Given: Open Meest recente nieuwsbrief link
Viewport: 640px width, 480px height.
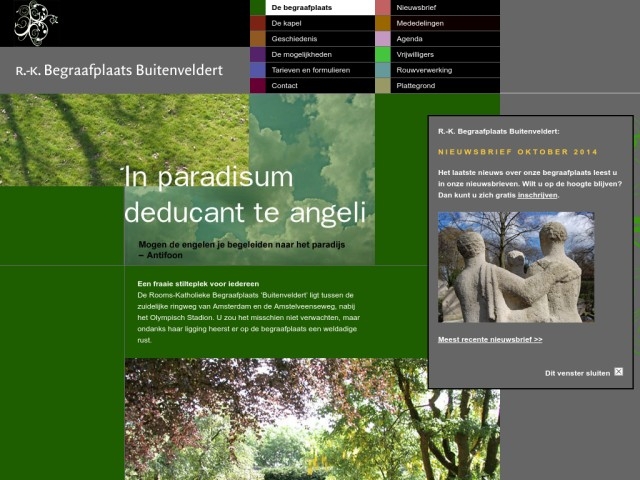Looking at the screenshot, I should point(490,340).
